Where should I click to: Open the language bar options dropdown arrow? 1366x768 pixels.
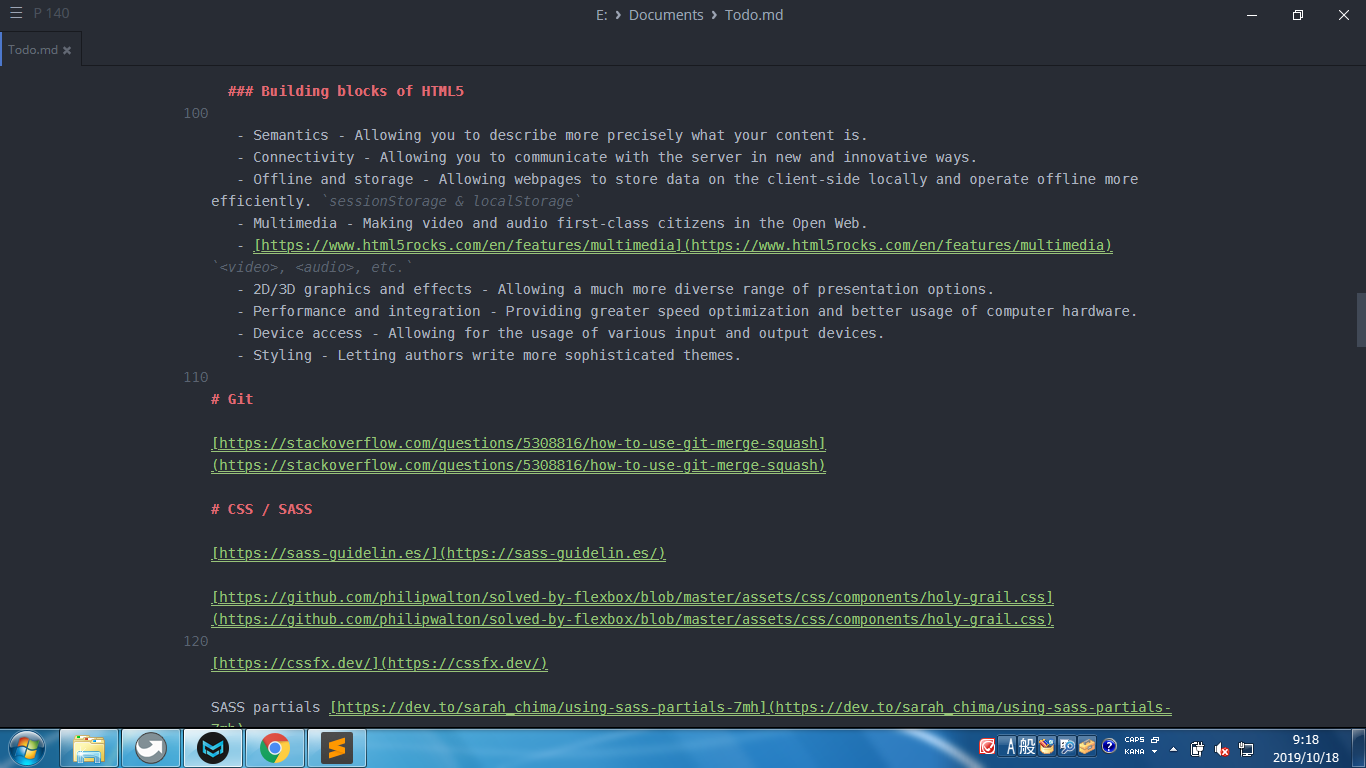pos(1155,752)
